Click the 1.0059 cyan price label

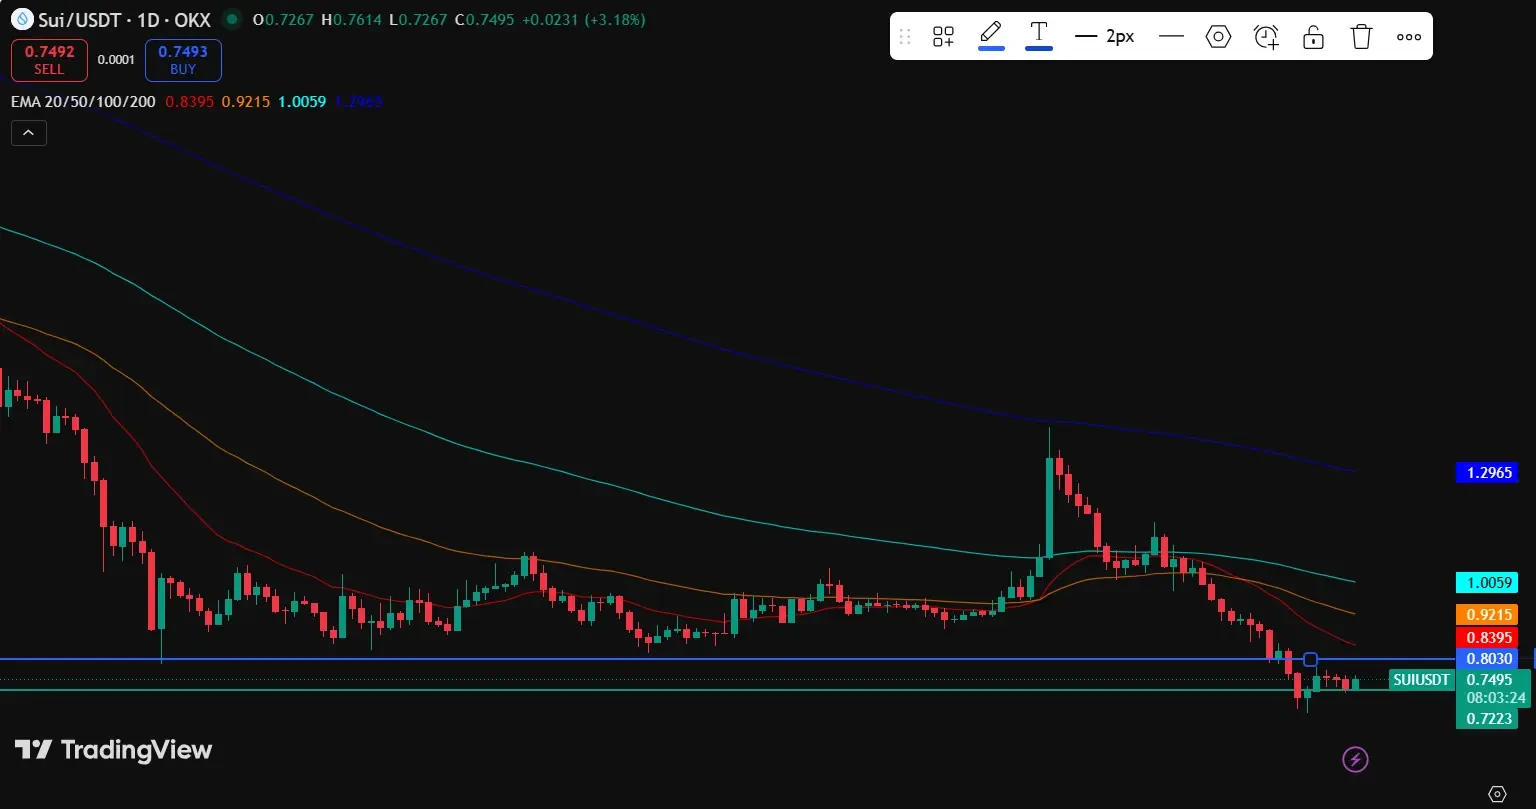tap(1487, 582)
